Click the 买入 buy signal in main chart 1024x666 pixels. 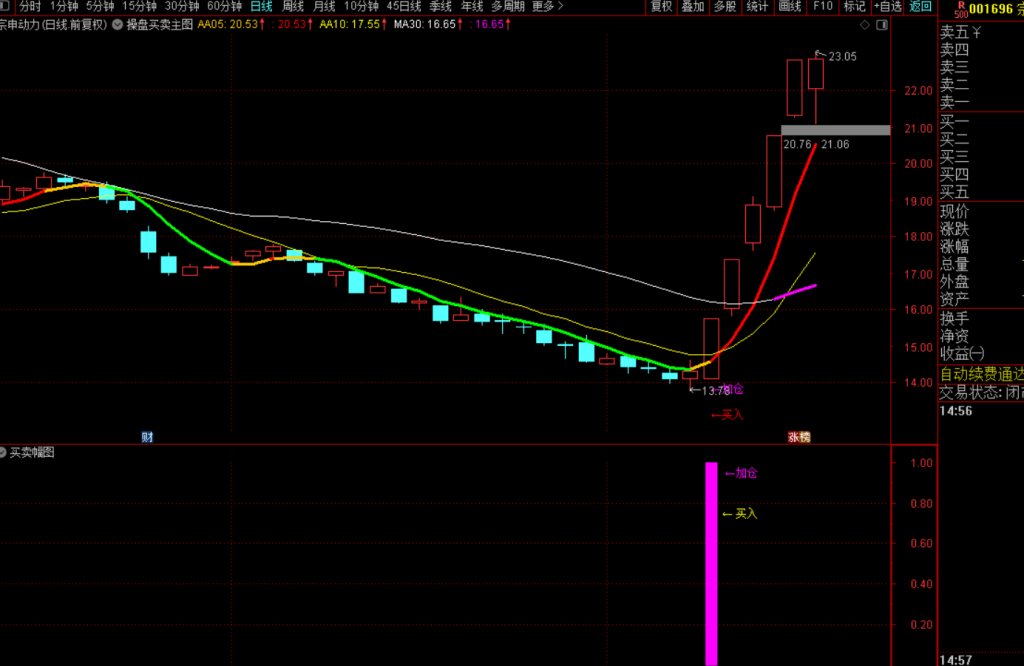click(727, 415)
